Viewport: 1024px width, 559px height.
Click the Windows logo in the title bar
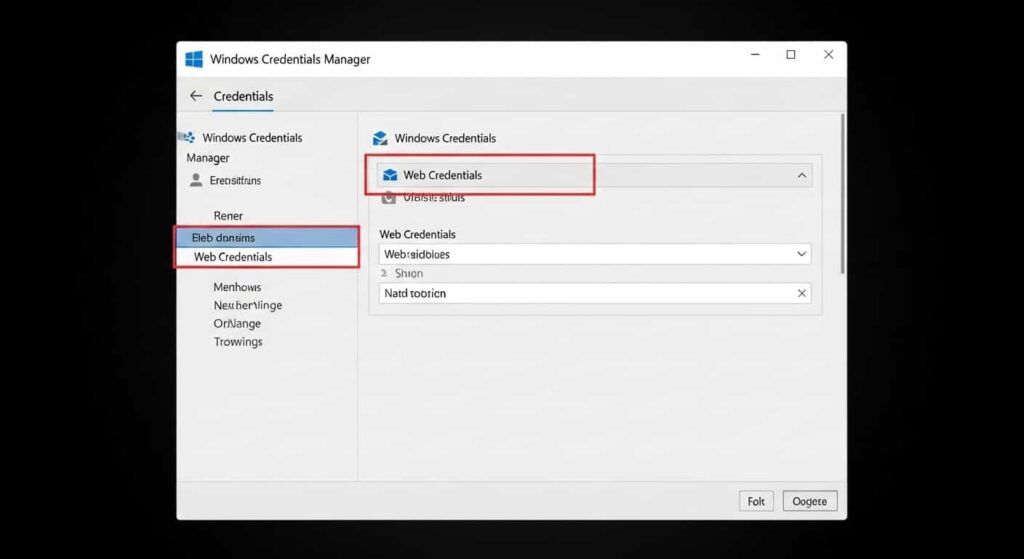[x=194, y=59]
